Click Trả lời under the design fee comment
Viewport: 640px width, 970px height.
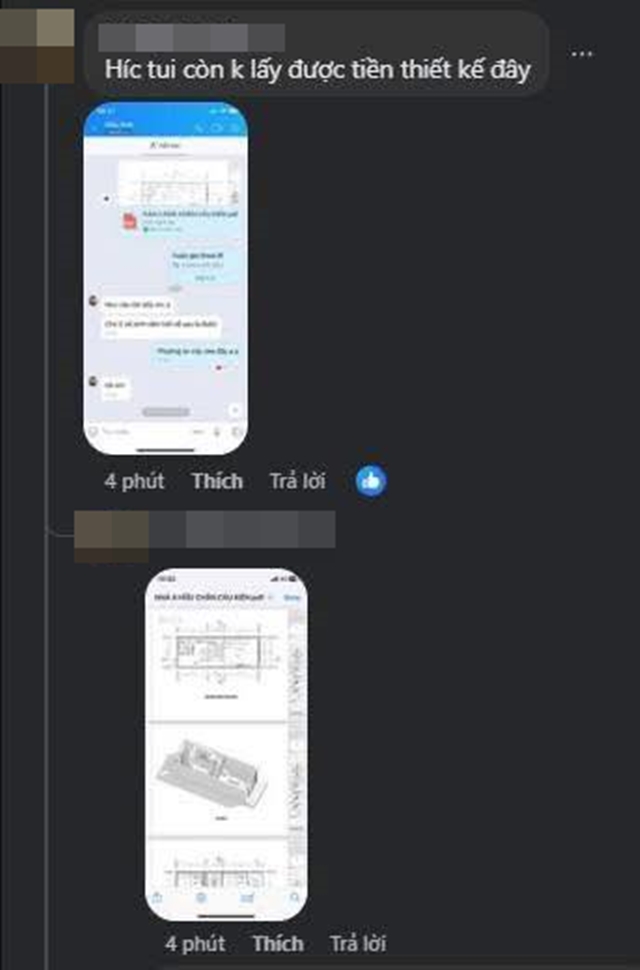pyautogui.click(x=297, y=481)
